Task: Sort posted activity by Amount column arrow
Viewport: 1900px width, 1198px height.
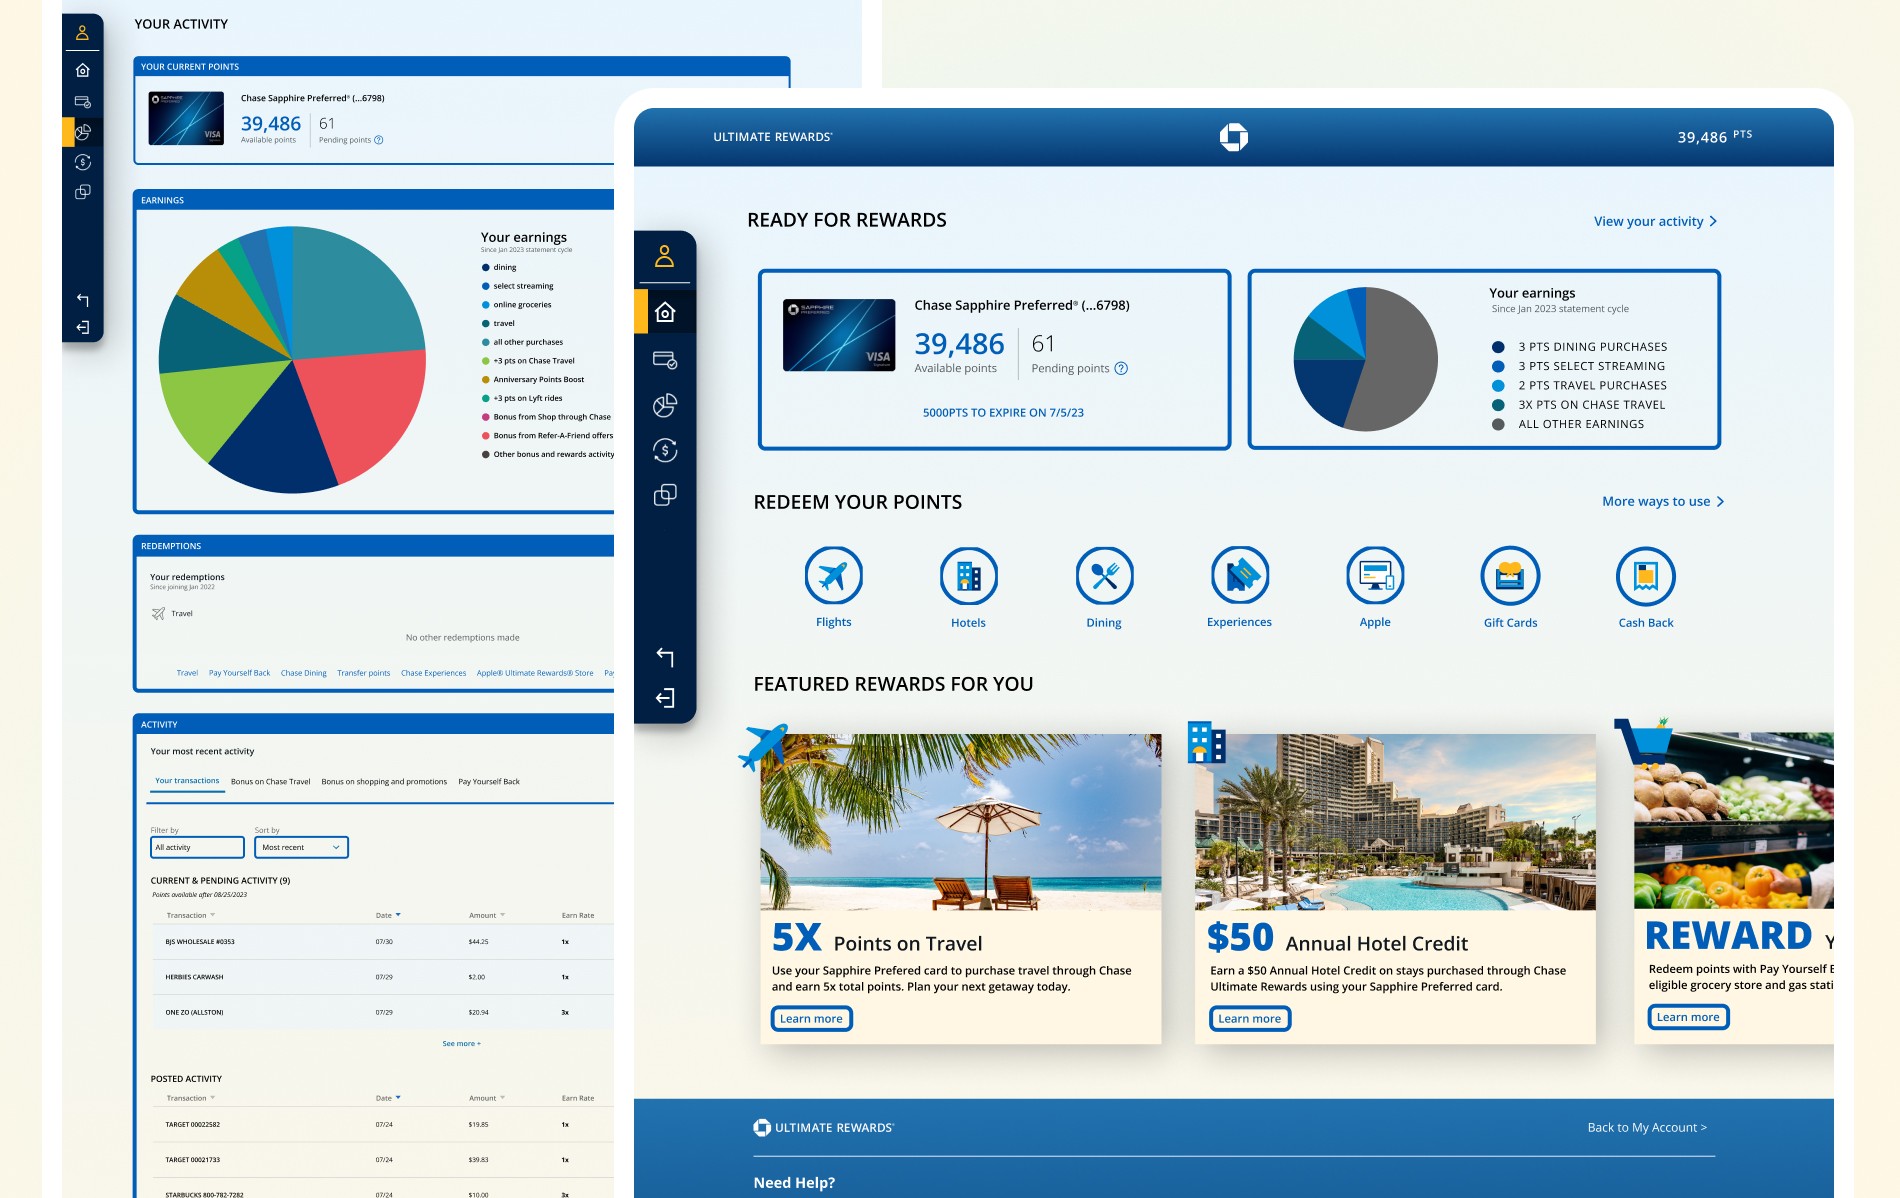Action: 502,1098
